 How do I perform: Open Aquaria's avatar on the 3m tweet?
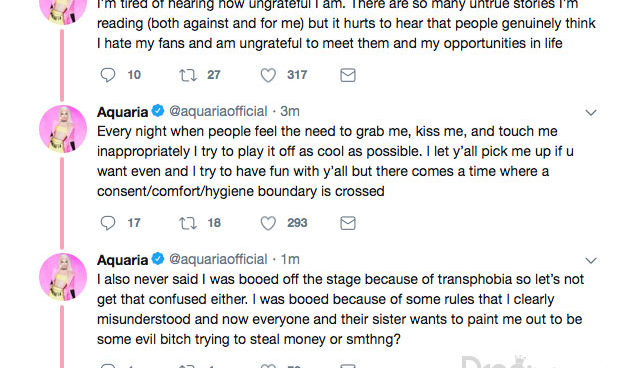click(x=63, y=129)
